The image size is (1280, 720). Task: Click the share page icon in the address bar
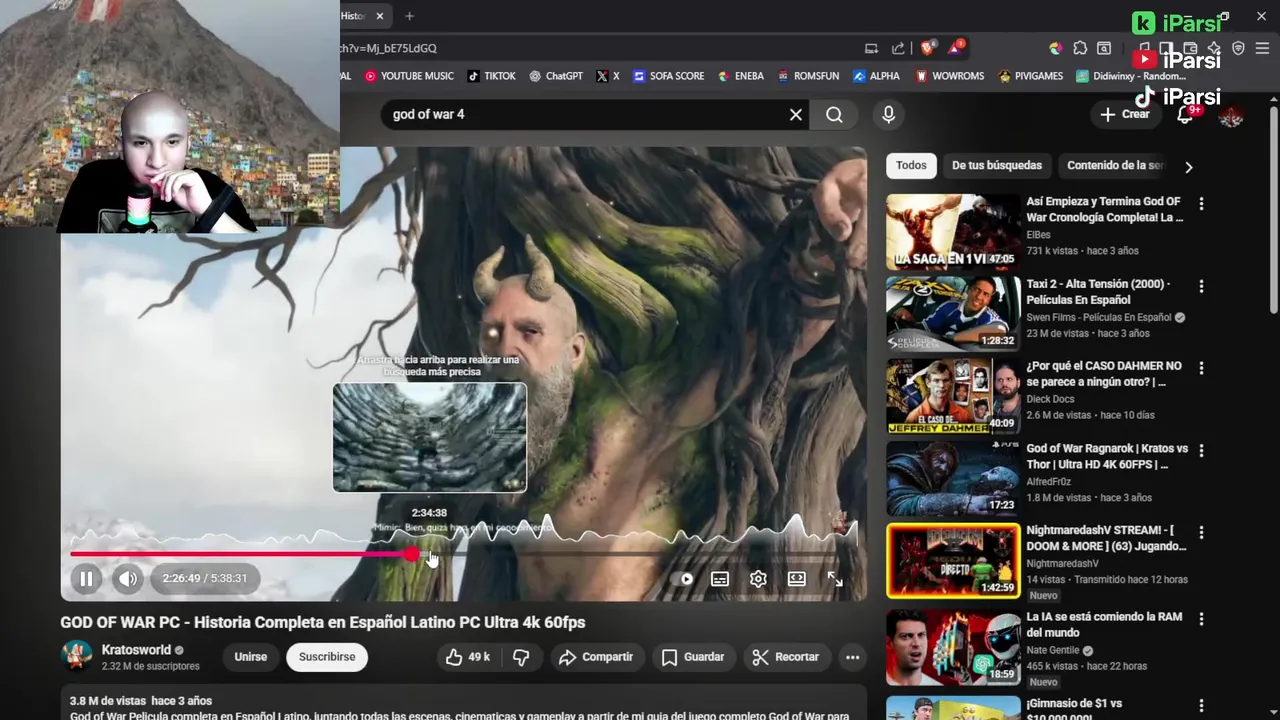tap(898, 48)
